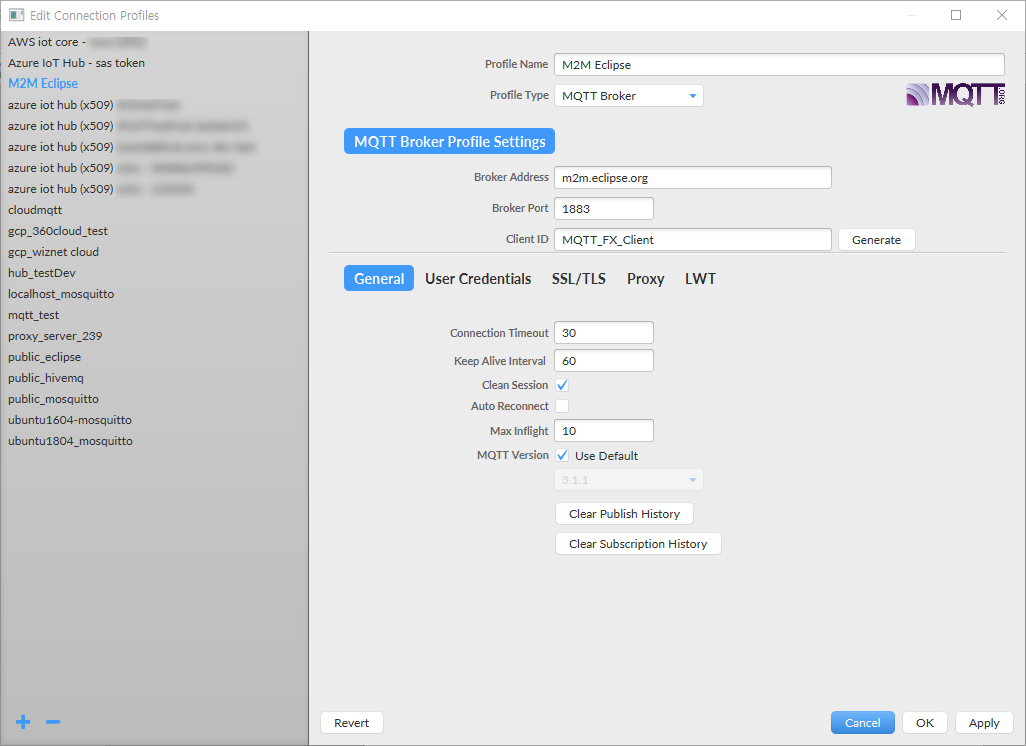Click the OK button

[925, 722]
